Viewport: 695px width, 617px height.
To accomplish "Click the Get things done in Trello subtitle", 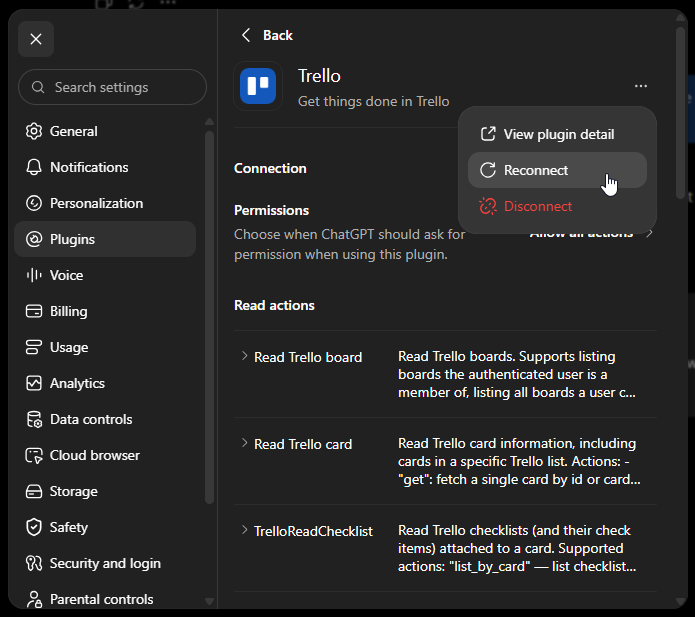I will click(374, 102).
